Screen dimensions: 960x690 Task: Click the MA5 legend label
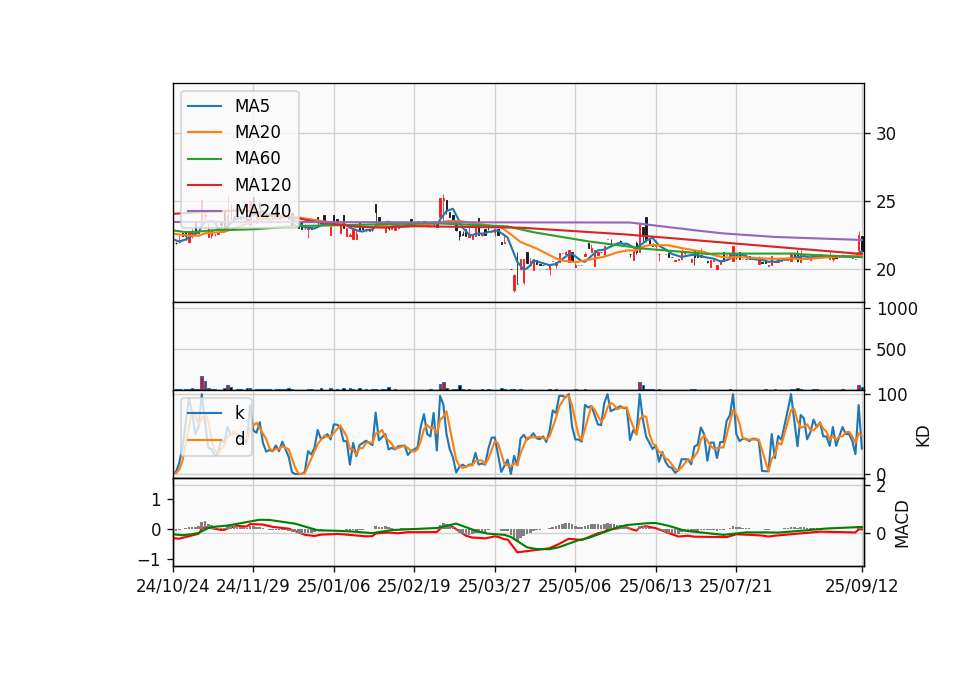[252, 106]
